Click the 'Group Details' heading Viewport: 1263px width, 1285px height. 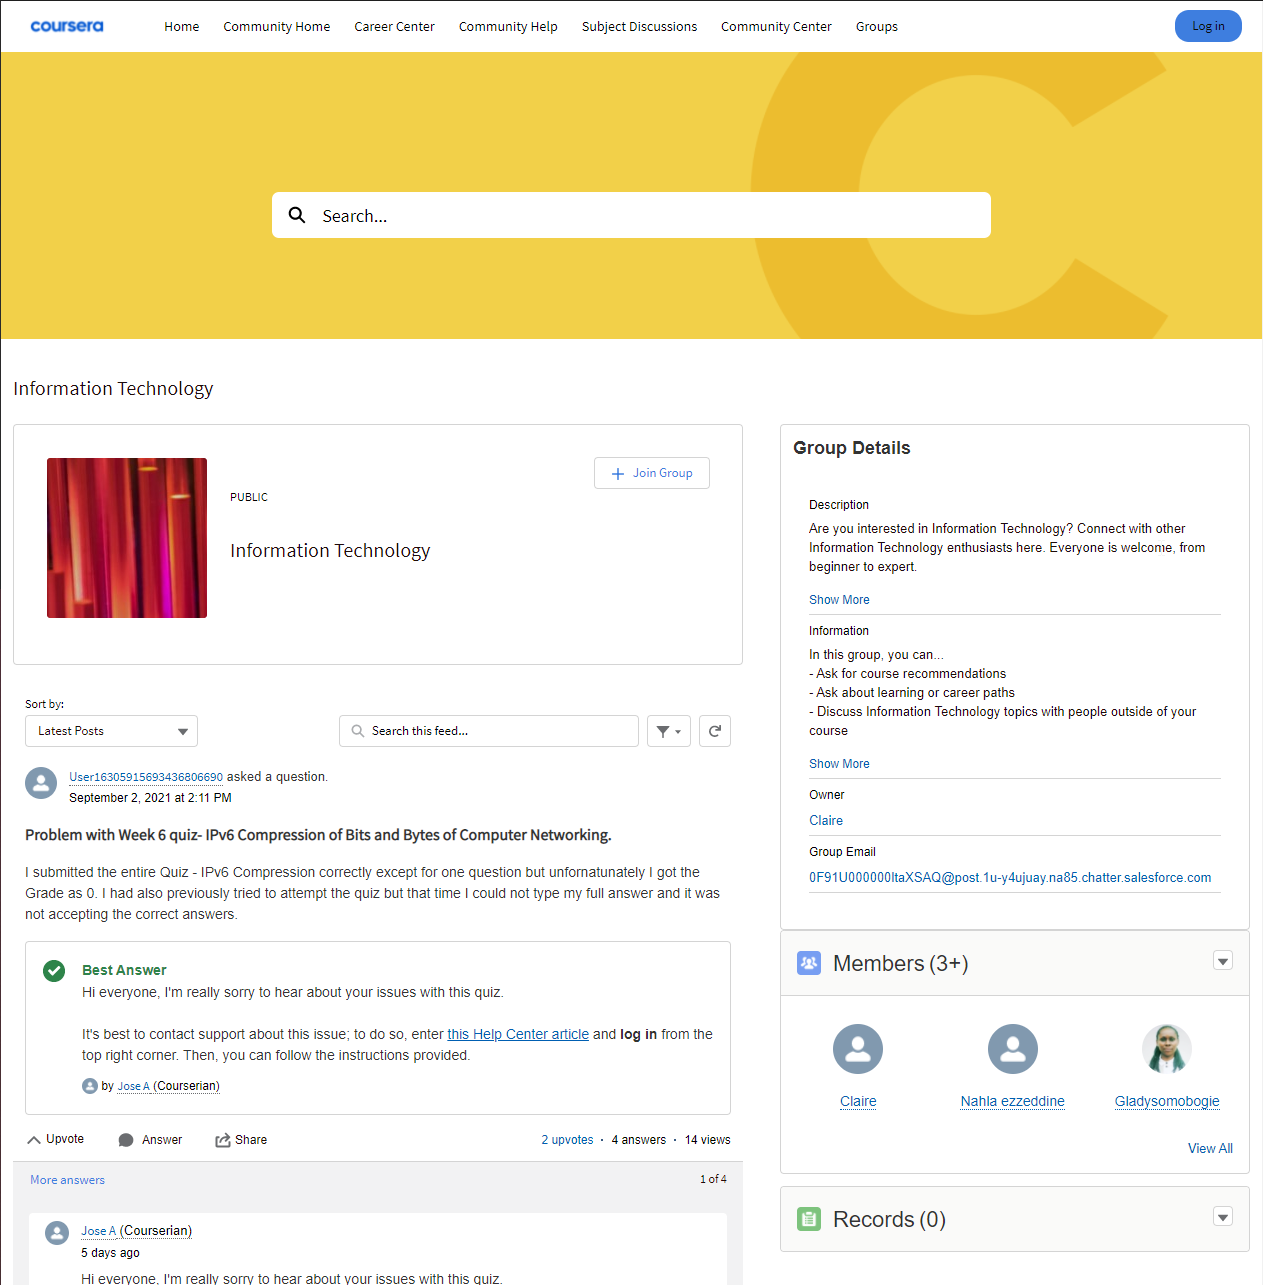pyautogui.click(x=852, y=448)
